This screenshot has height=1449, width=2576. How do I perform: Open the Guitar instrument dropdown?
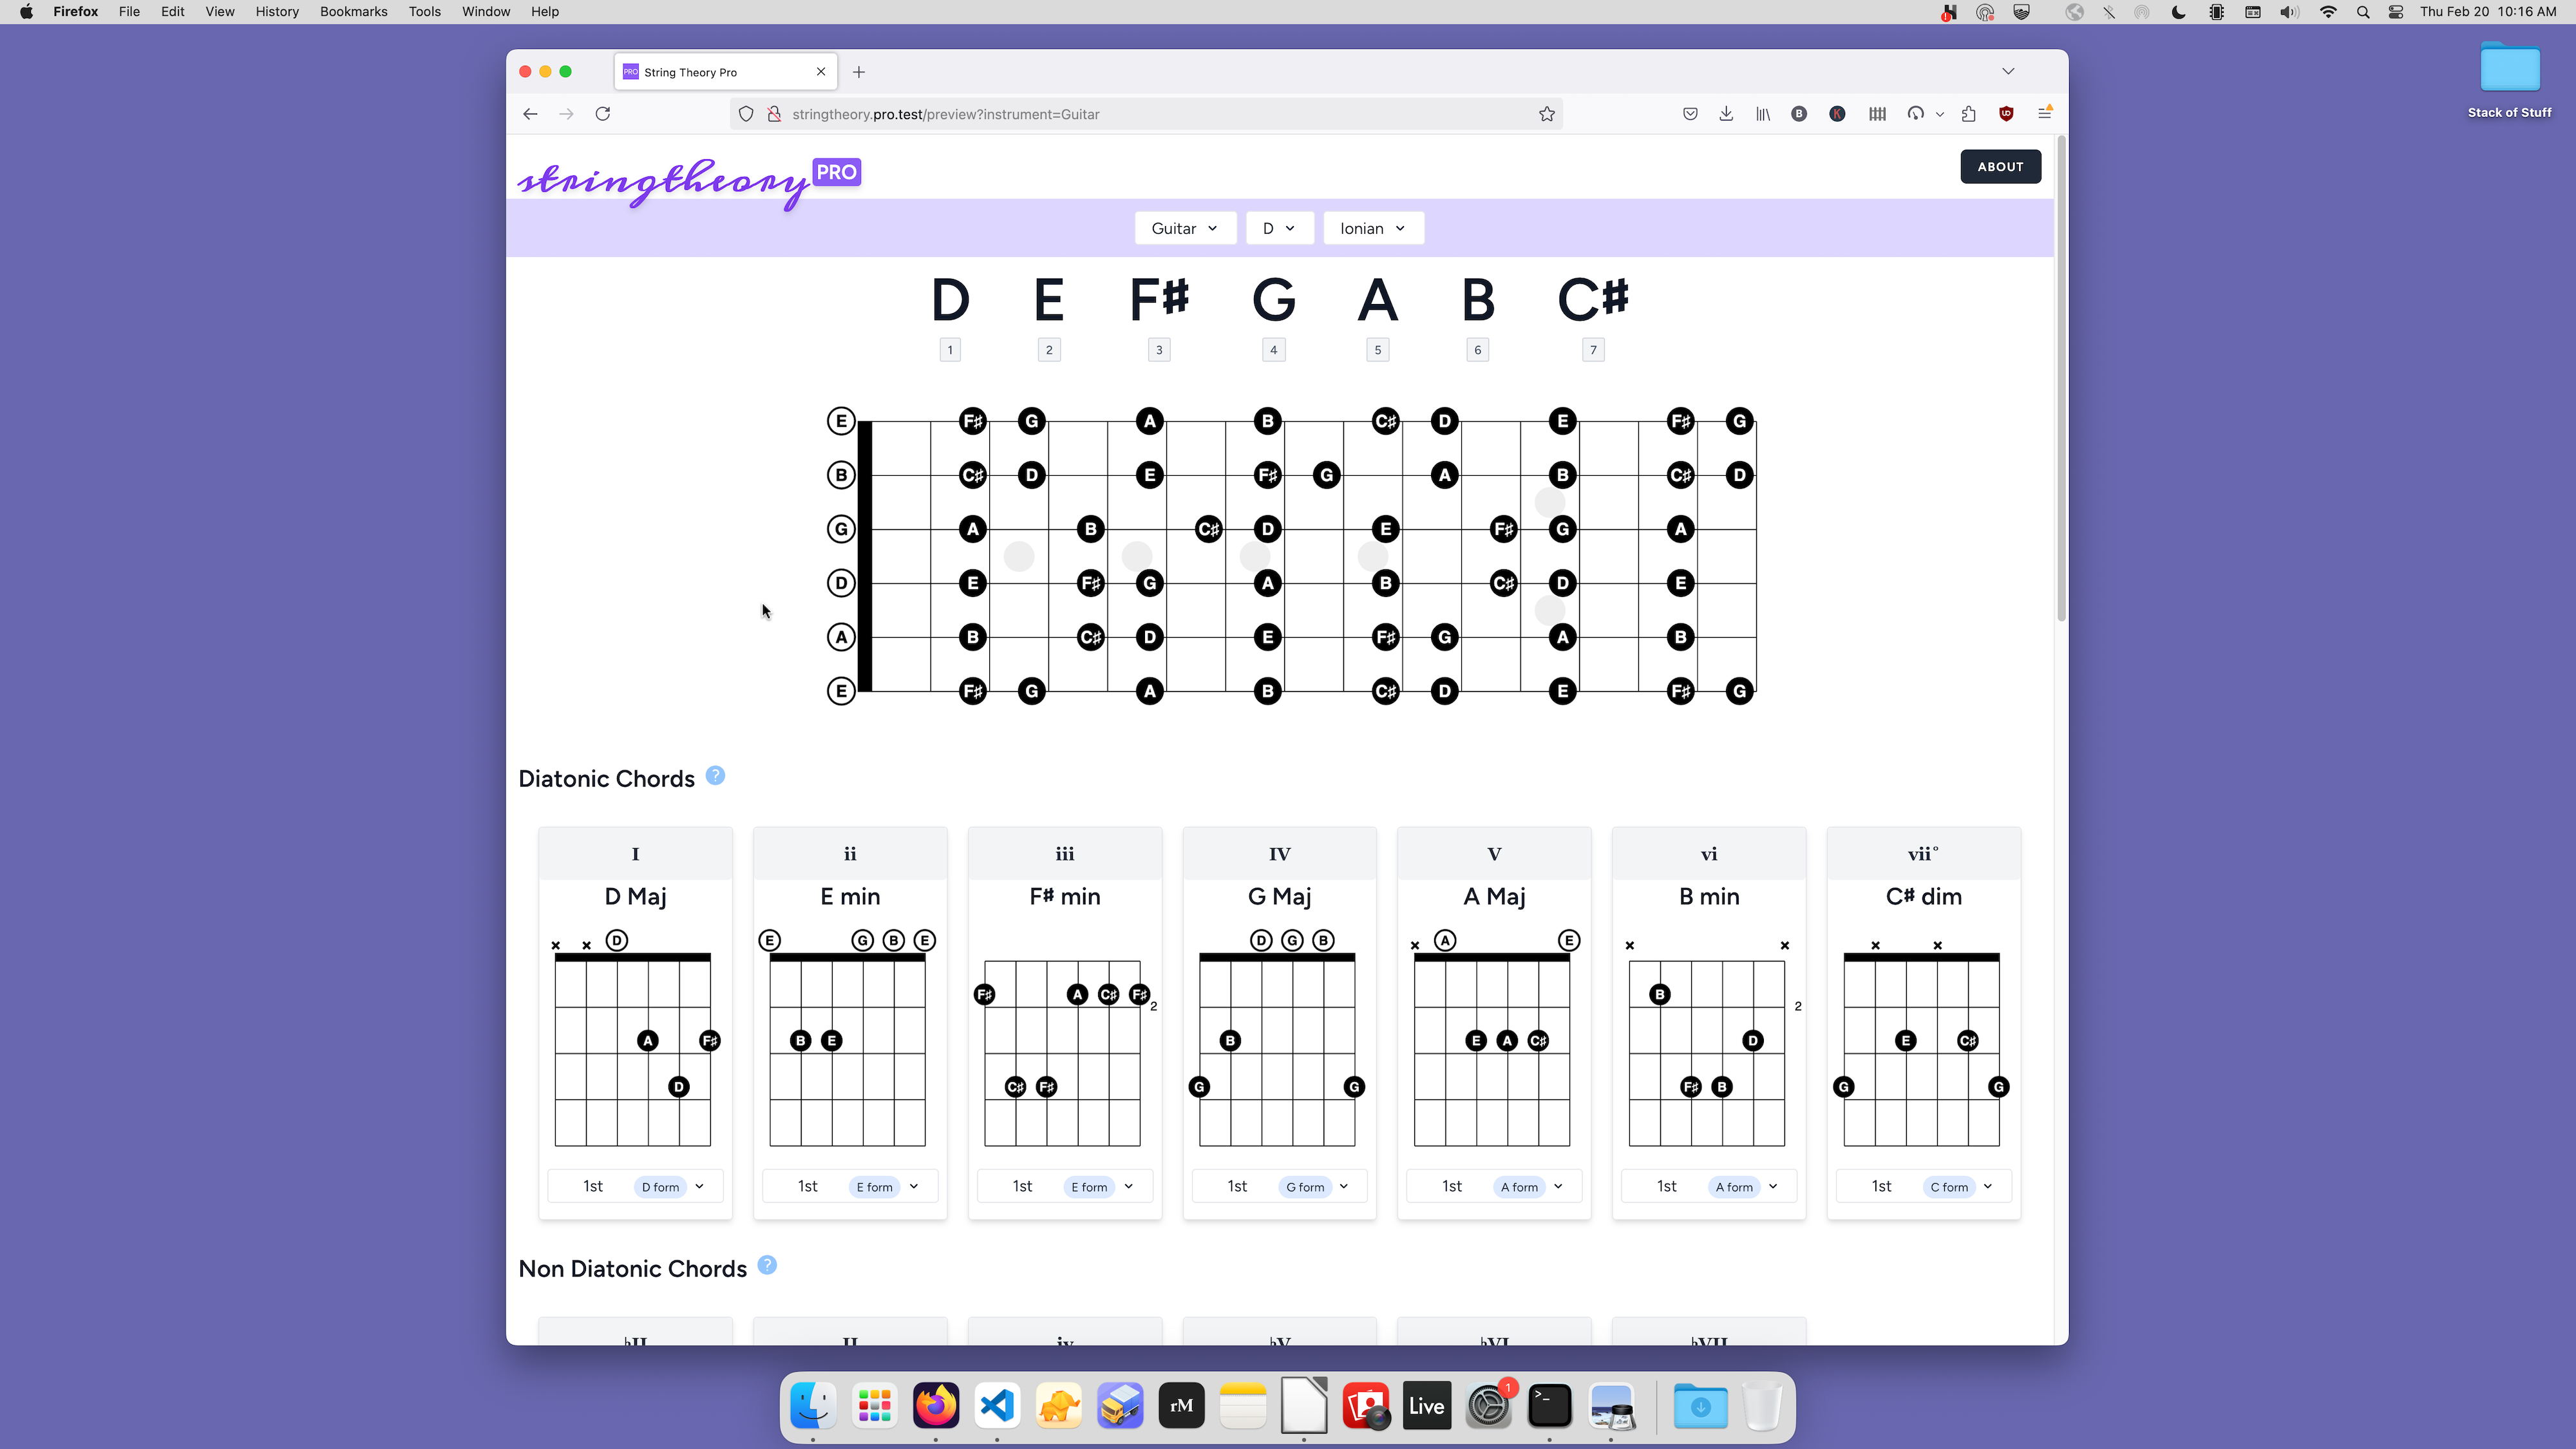(1185, 228)
